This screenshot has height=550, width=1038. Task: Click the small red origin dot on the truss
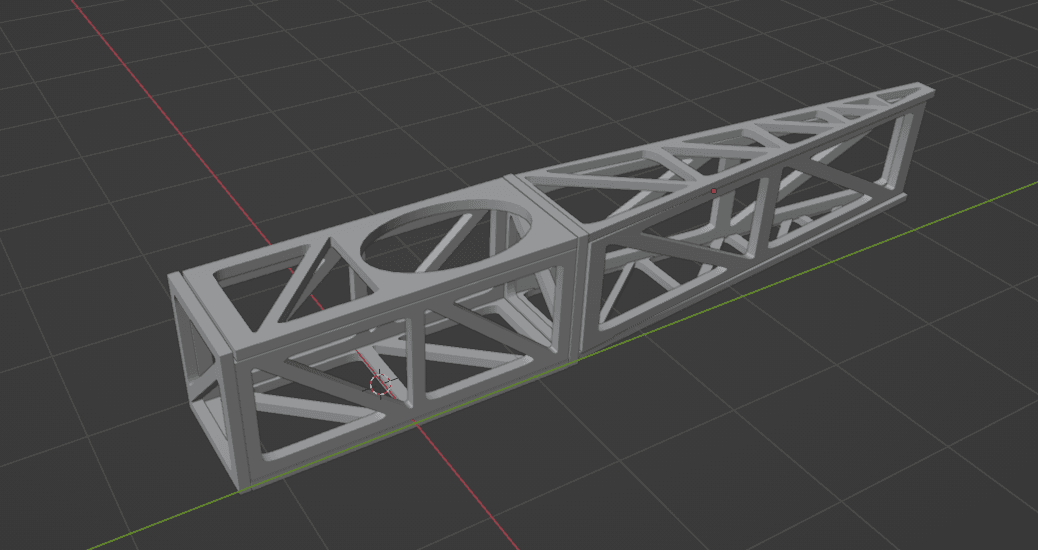[713, 190]
